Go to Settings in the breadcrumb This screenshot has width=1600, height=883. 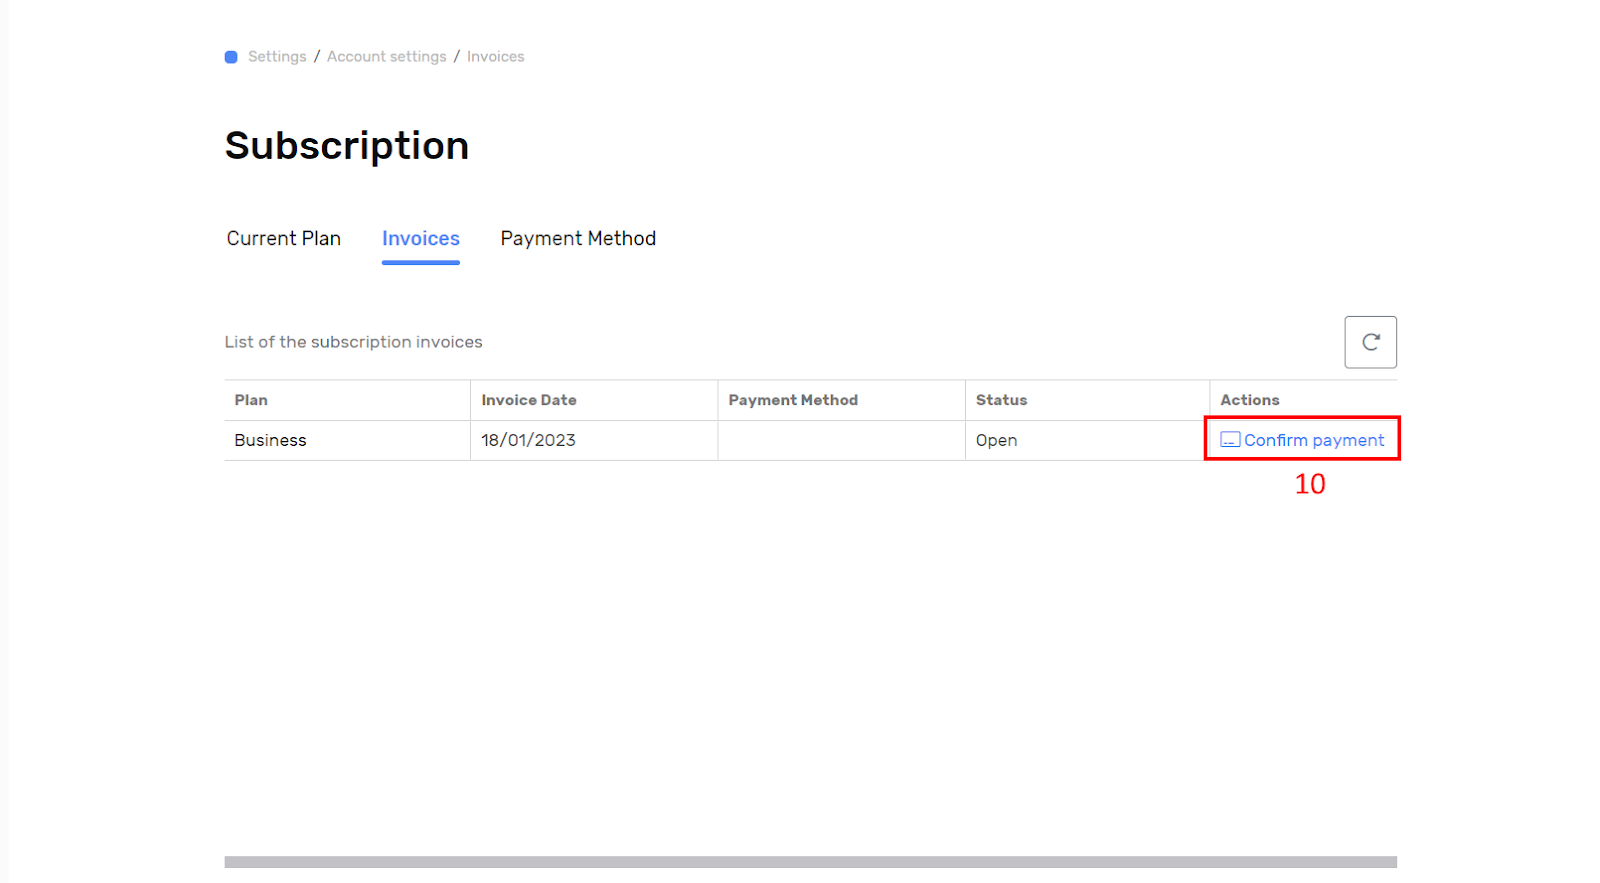[x=277, y=57]
